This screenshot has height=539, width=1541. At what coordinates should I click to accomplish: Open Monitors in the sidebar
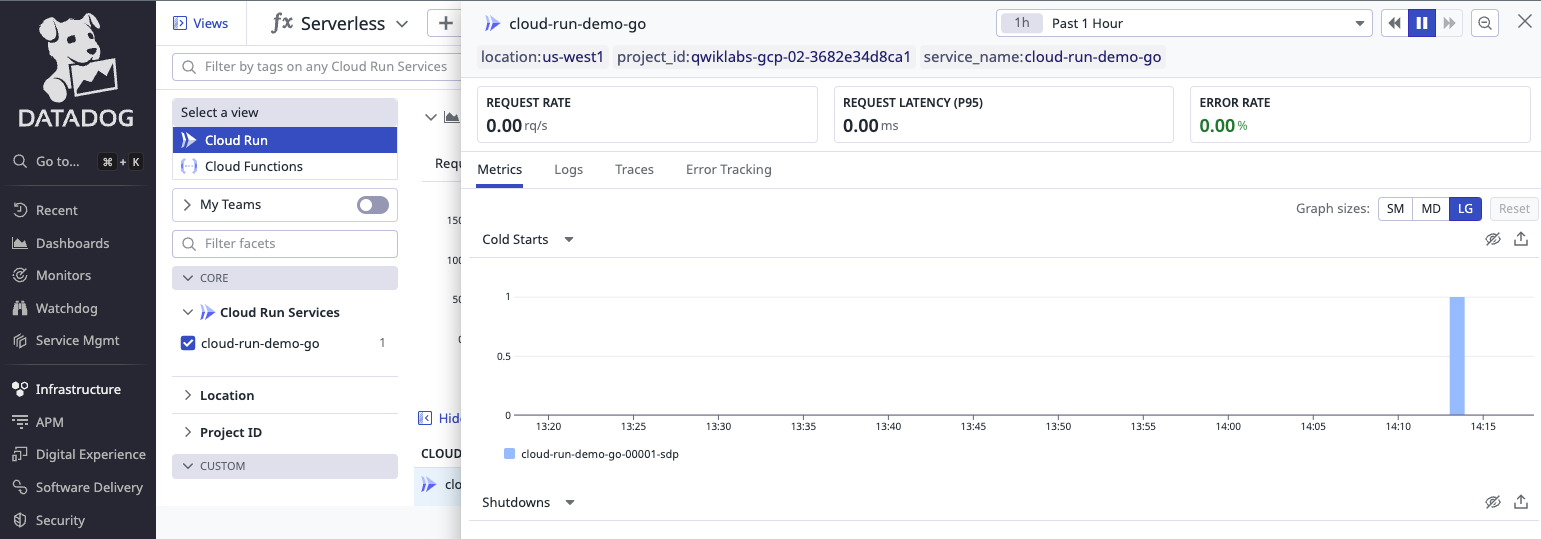coord(51,275)
